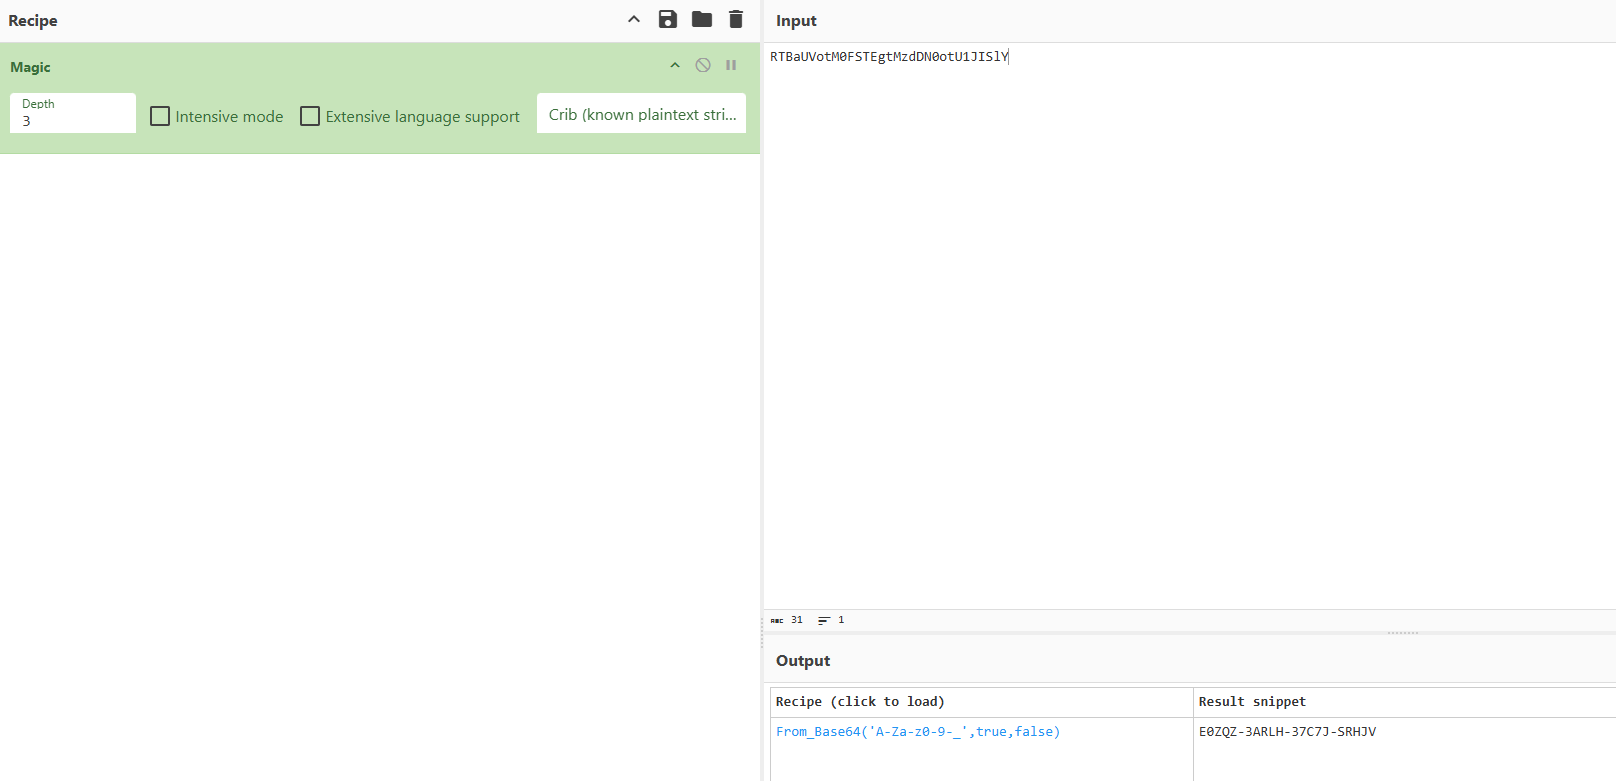This screenshot has height=781, width=1616.
Task: Click the Save recipe floppy disk icon
Action: pyautogui.click(x=668, y=19)
